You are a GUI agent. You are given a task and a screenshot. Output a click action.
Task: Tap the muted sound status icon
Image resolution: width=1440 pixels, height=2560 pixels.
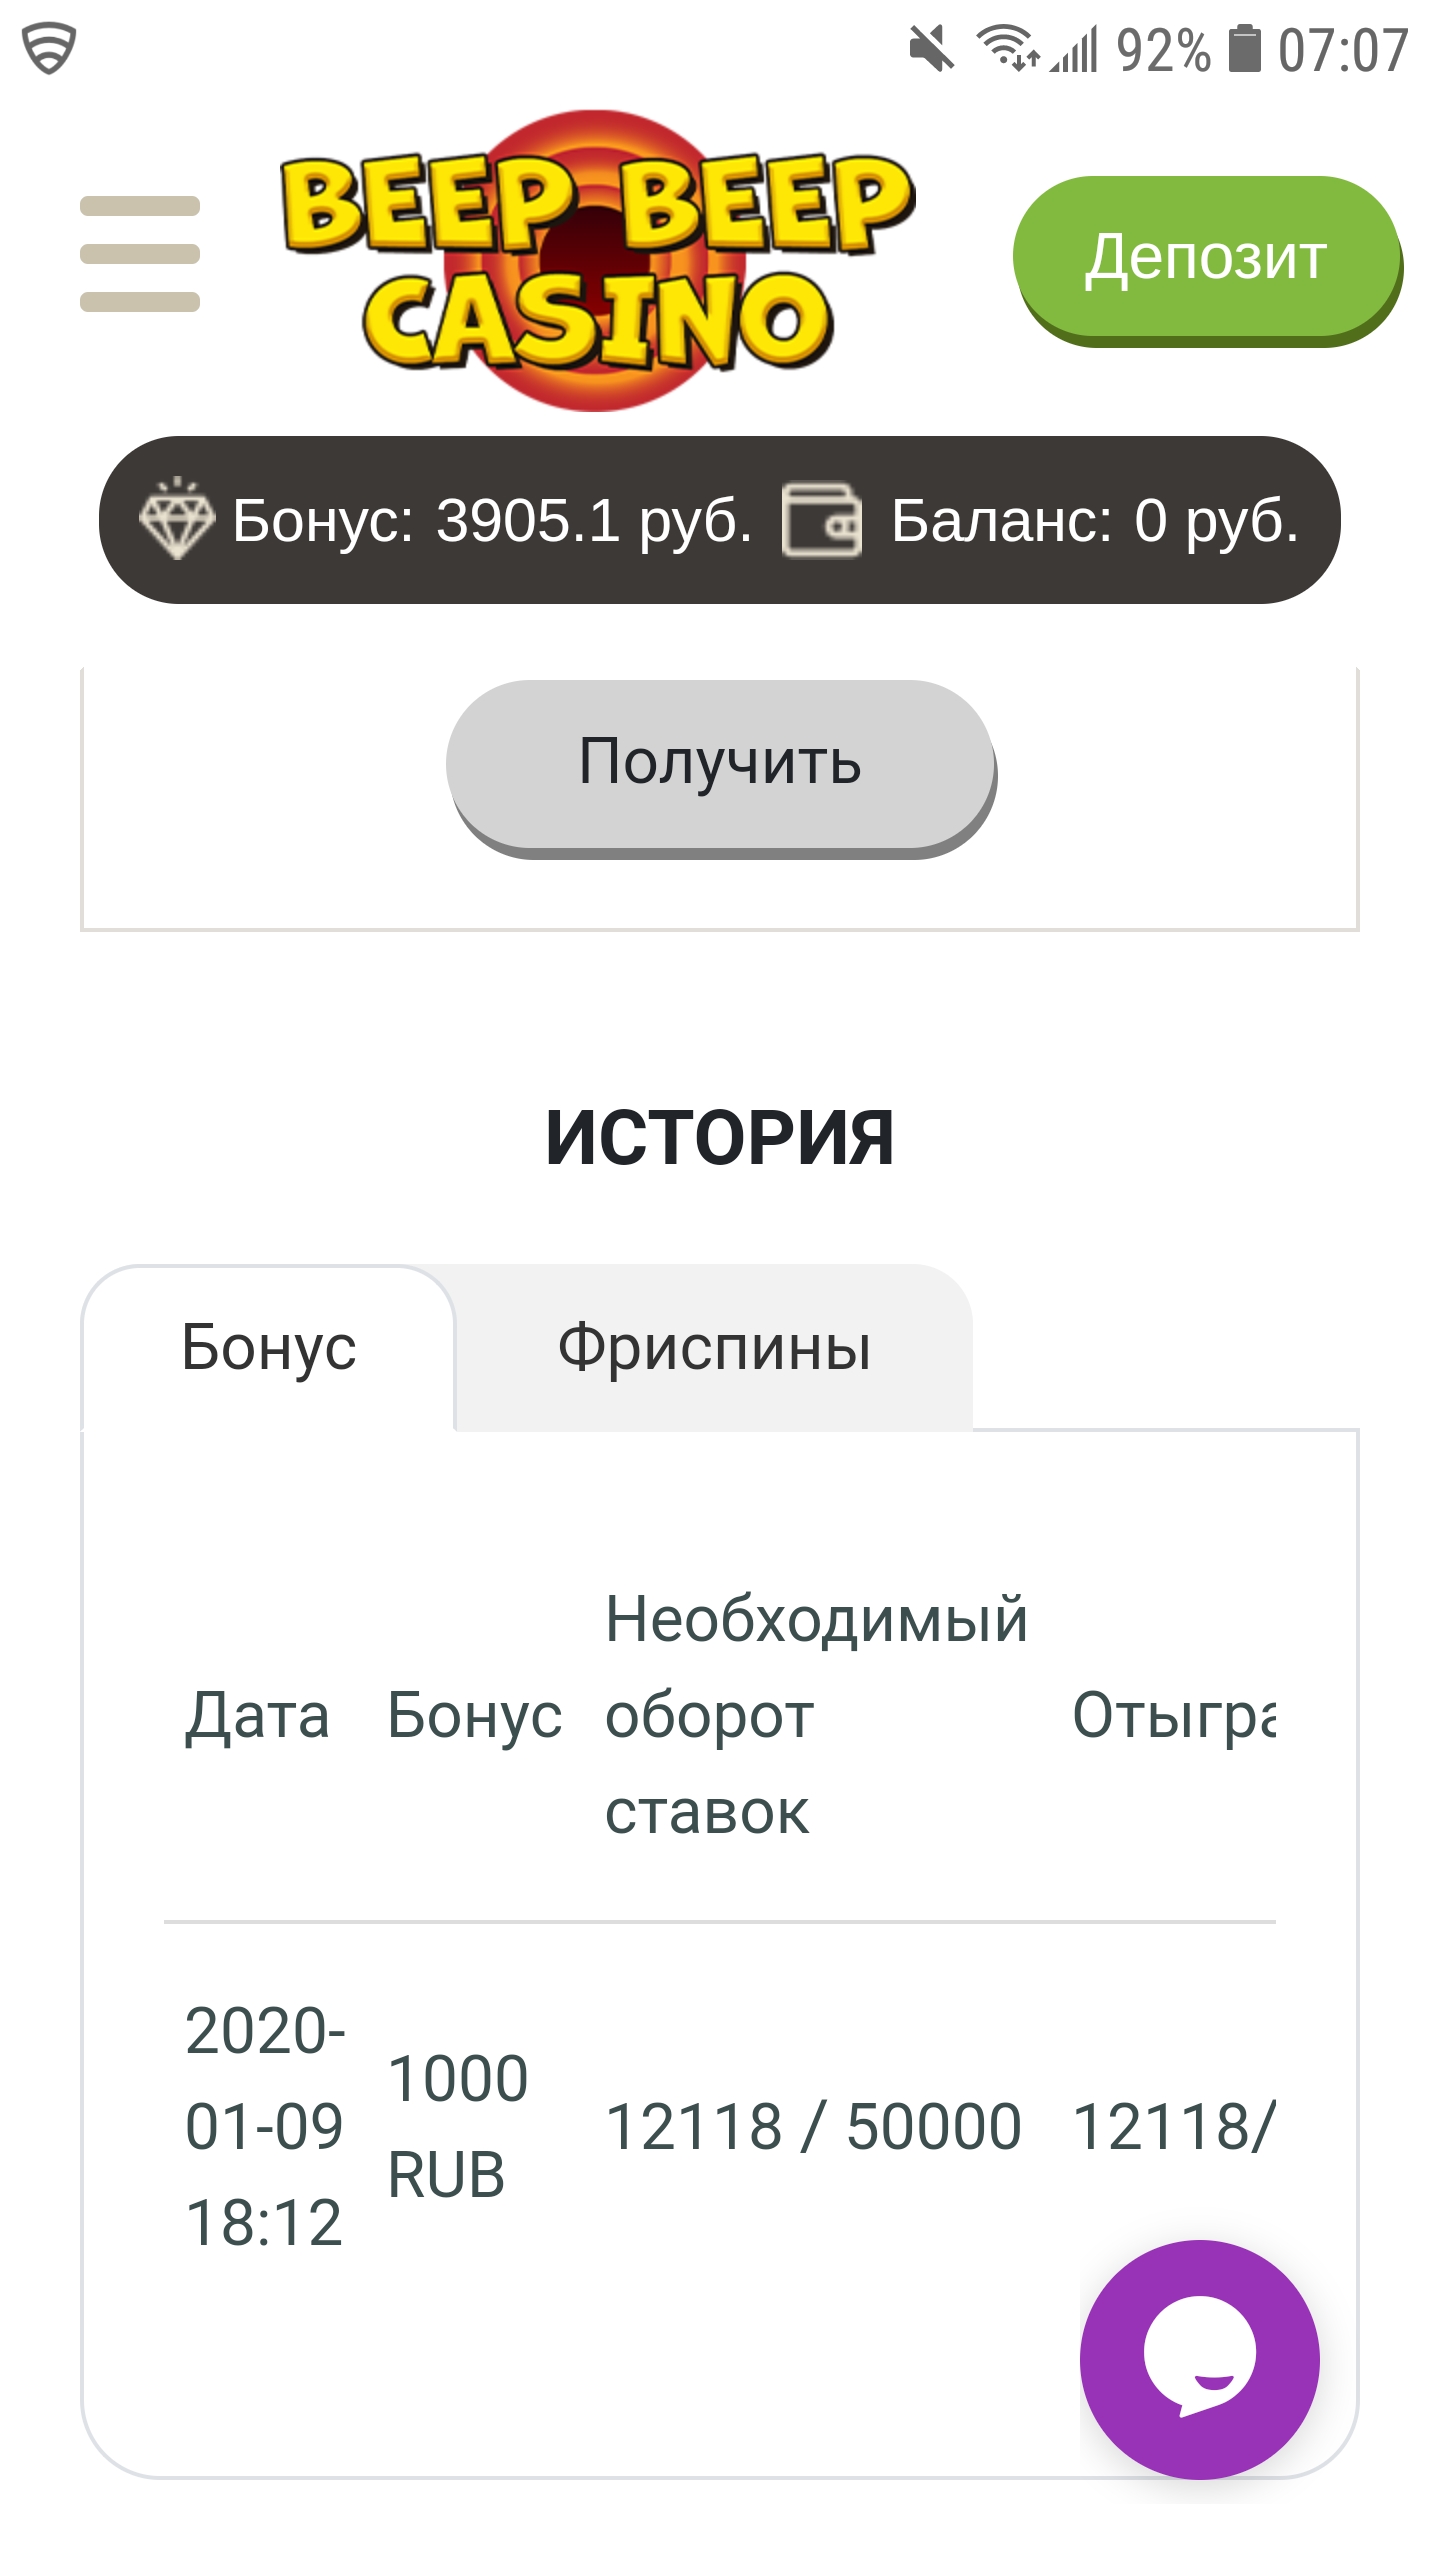click(x=931, y=49)
